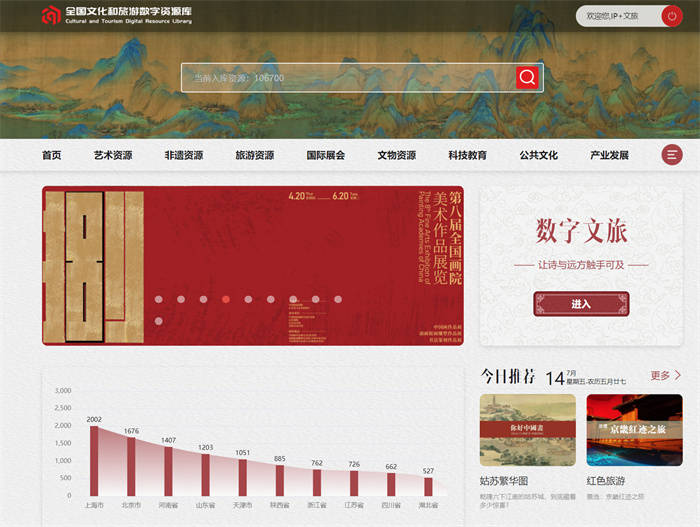700x527 pixels.
Task: Click the red power logout icon
Action: coord(671,16)
